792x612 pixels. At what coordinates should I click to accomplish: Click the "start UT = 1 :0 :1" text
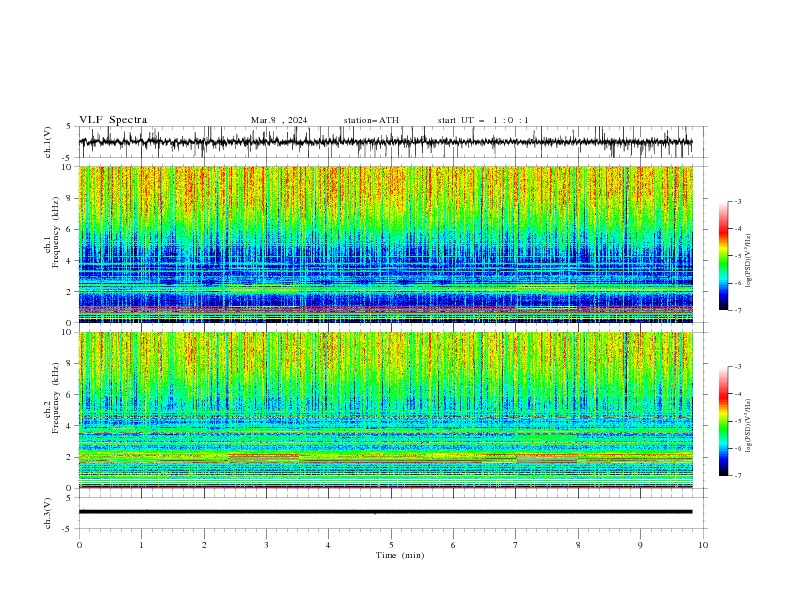point(483,120)
